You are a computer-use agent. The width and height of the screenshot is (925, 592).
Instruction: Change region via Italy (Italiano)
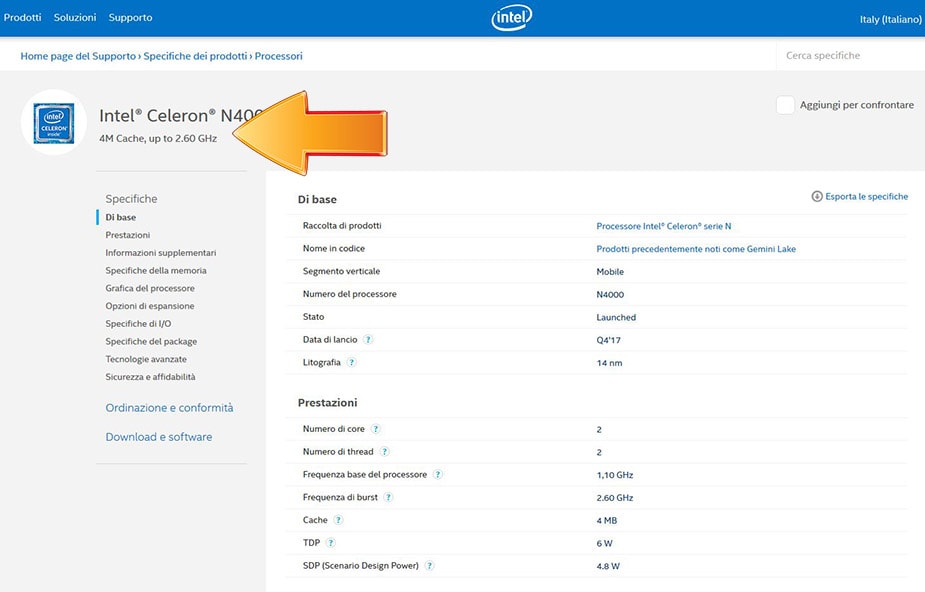(890, 19)
